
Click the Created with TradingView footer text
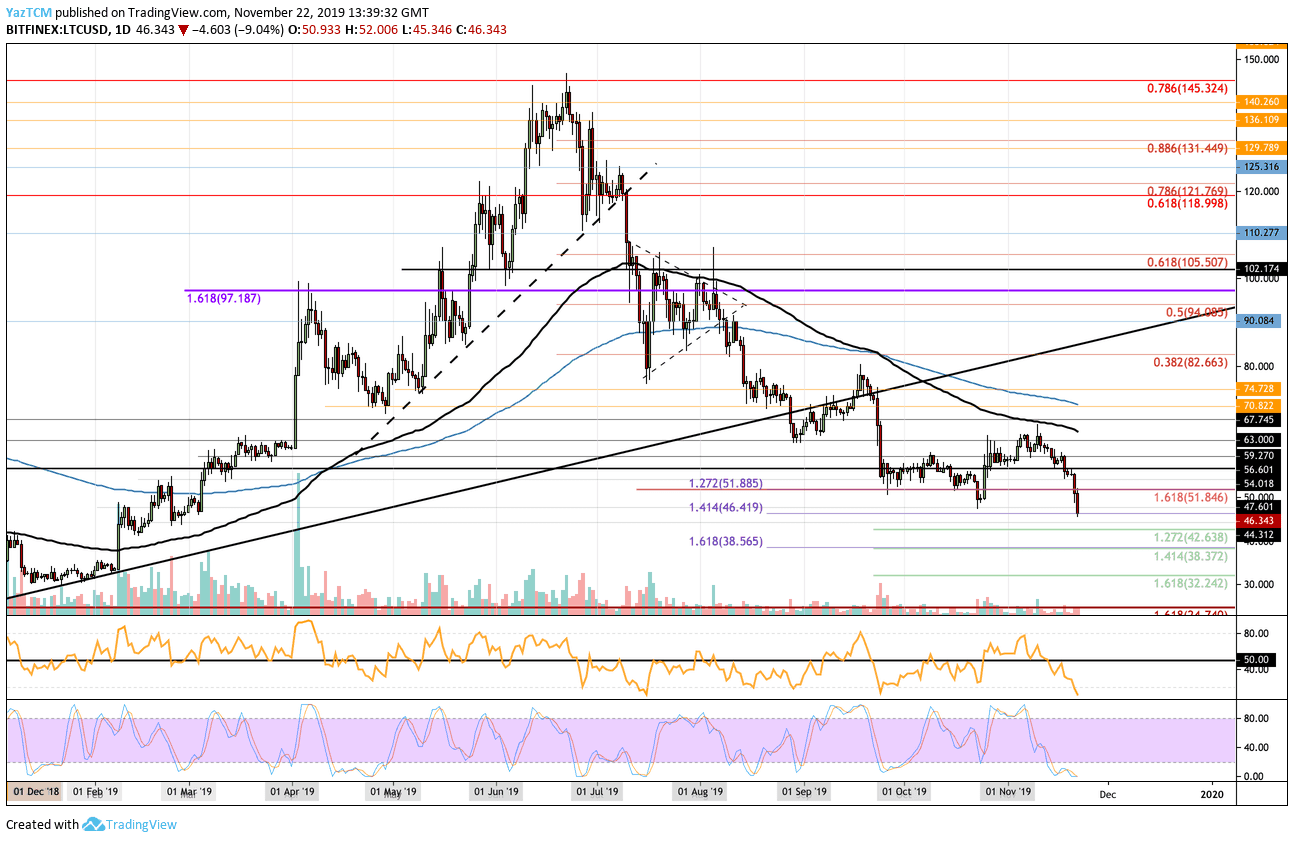point(91,825)
